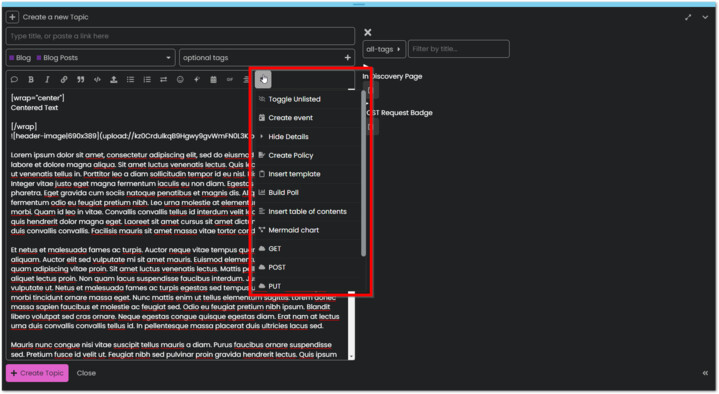Toggle bold formatting in composer toolbar

tap(31, 79)
